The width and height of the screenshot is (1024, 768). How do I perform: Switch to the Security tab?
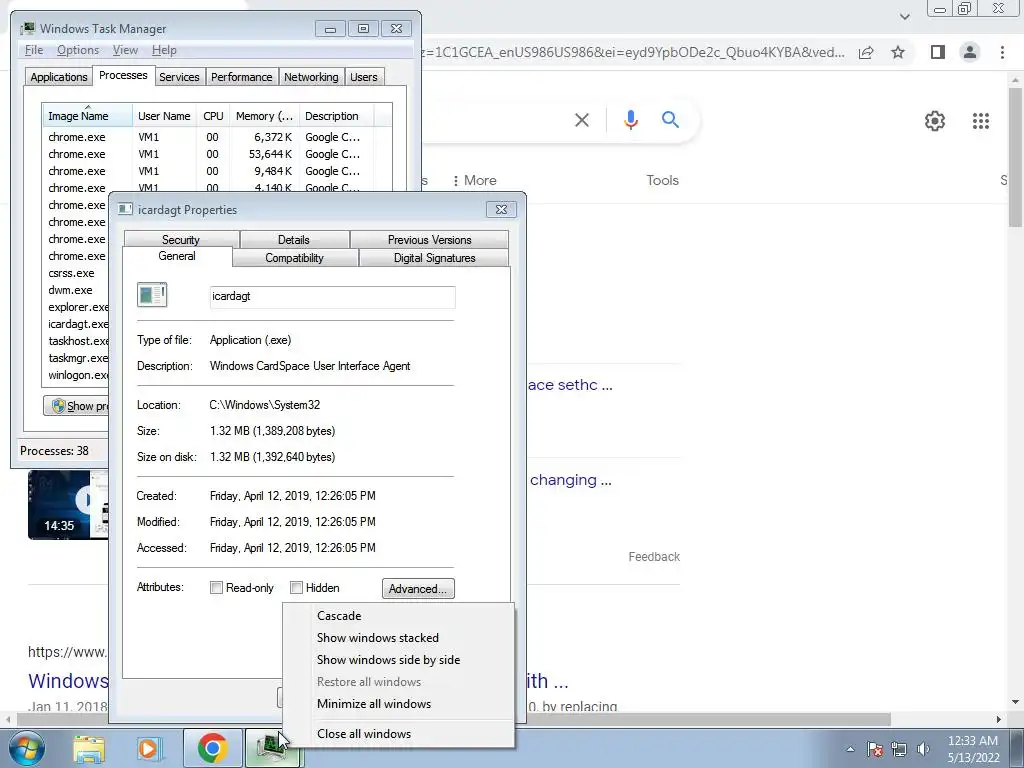coord(181,240)
